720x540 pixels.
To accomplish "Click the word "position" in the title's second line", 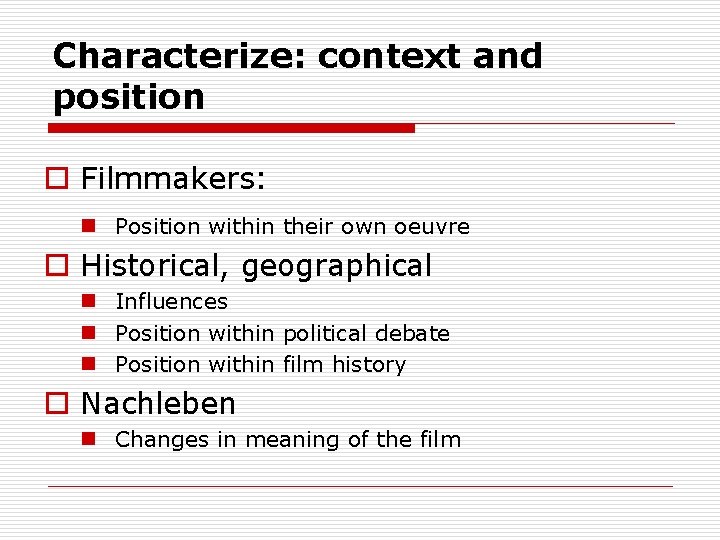I will pyautogui.click(x=128, y=97).
